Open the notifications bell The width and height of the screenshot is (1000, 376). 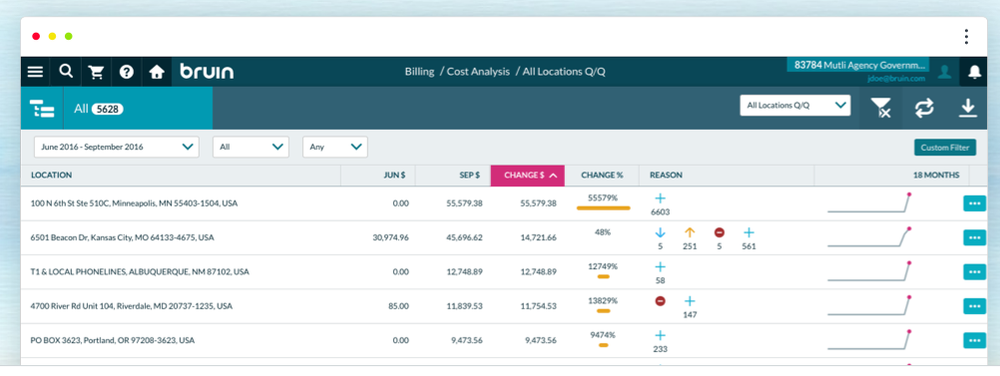pos(974,72)
